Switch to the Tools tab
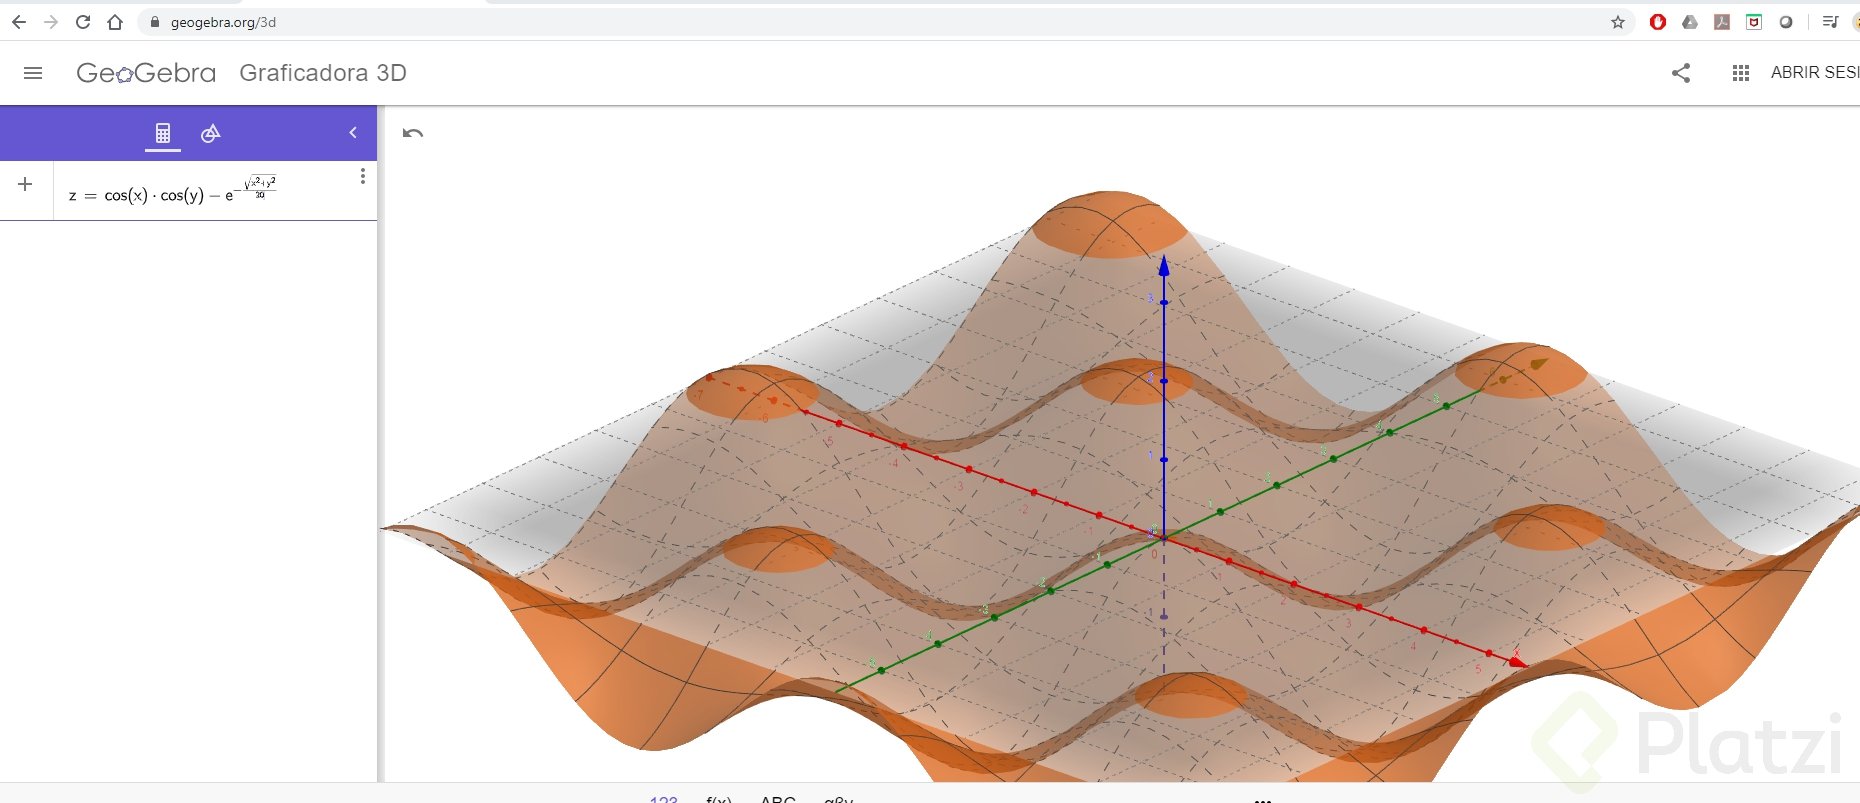 210,133
